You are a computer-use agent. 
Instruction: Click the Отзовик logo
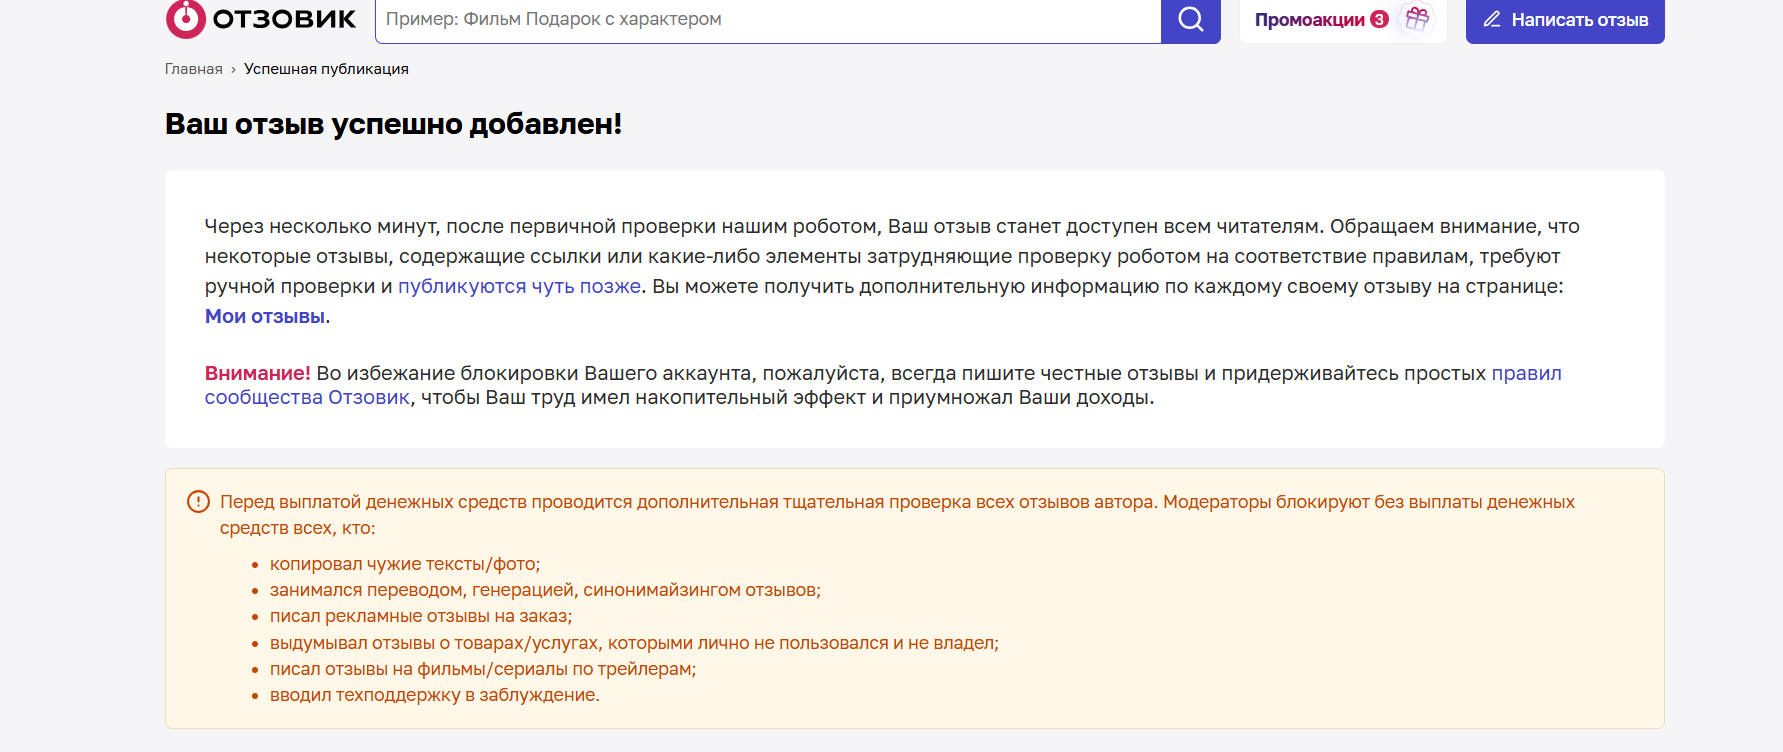261,19
